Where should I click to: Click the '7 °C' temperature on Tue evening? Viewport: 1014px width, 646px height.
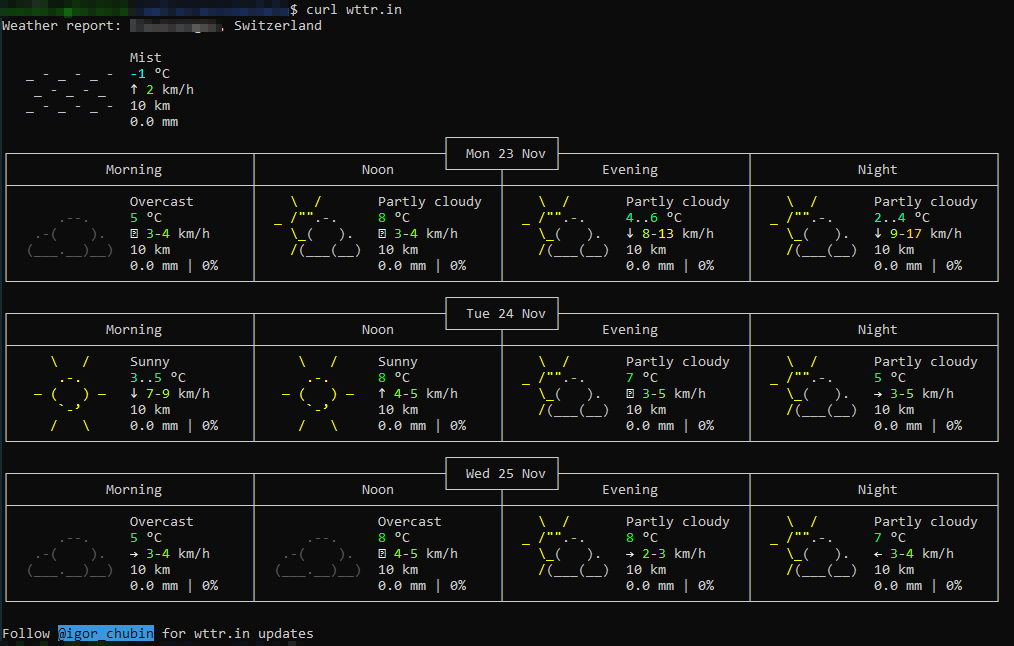point(642,377)
